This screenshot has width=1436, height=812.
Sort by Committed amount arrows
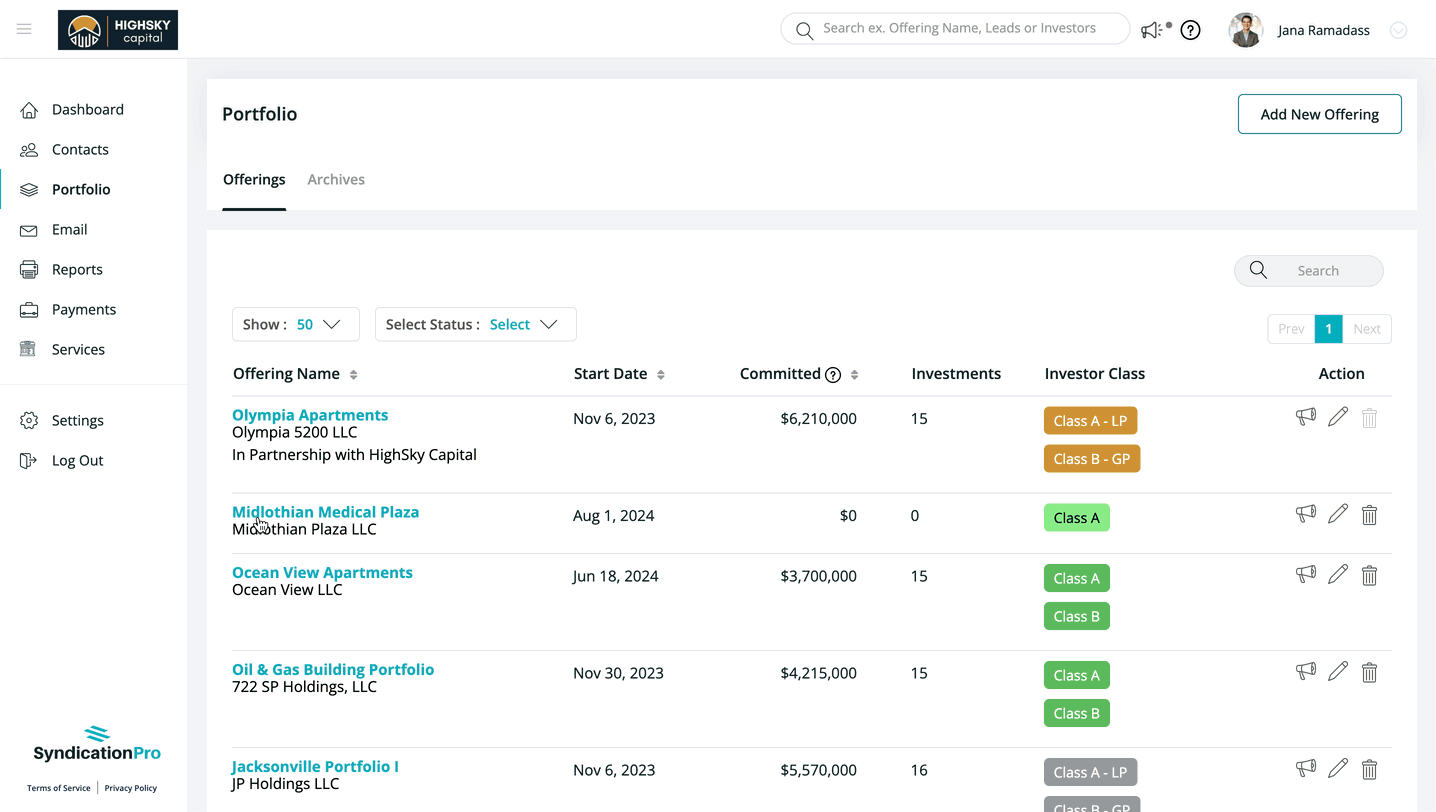pyautogui.click(x=854, y=374)
